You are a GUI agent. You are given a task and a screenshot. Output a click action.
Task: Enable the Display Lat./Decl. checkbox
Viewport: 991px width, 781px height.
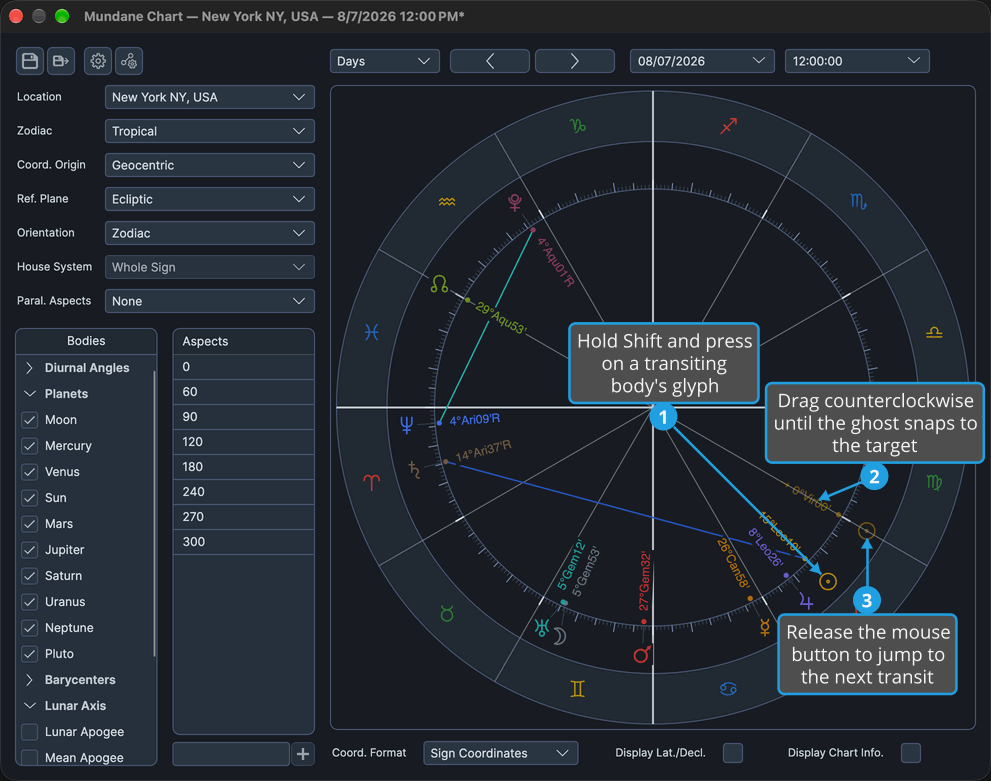click(733, 753)
